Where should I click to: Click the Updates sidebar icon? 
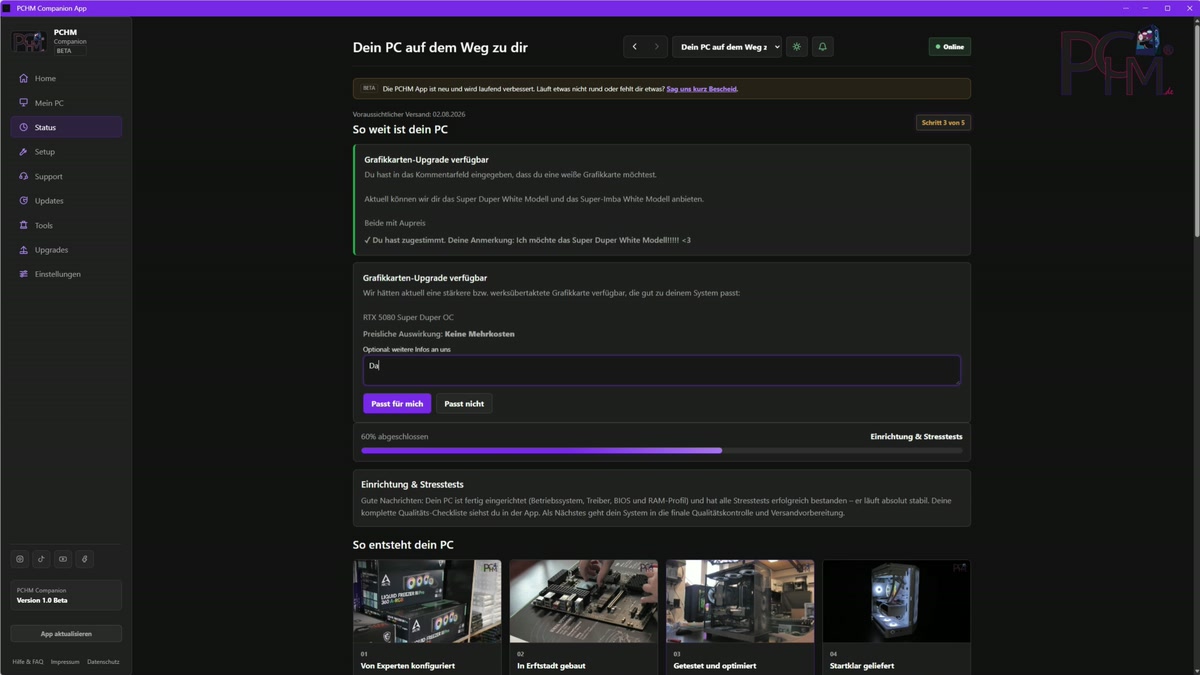[24, 201]
